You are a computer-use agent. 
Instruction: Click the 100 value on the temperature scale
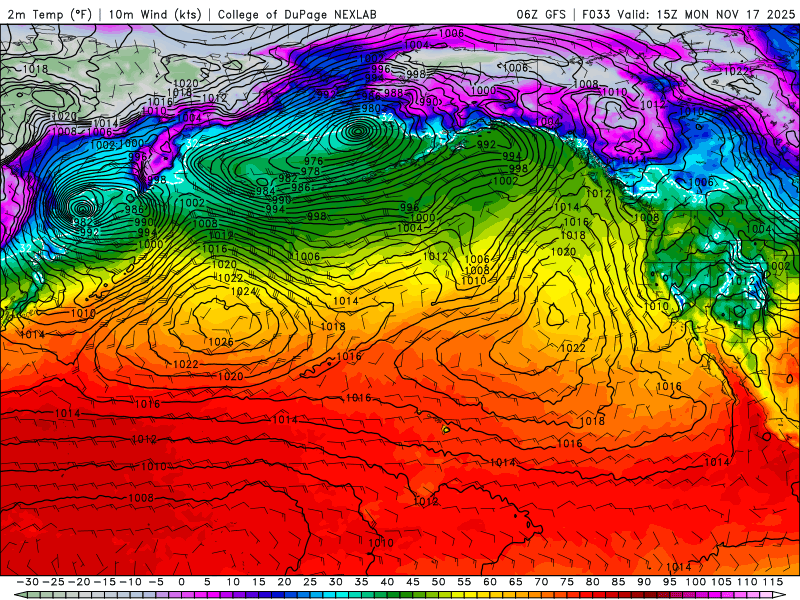tap(695, 582)
